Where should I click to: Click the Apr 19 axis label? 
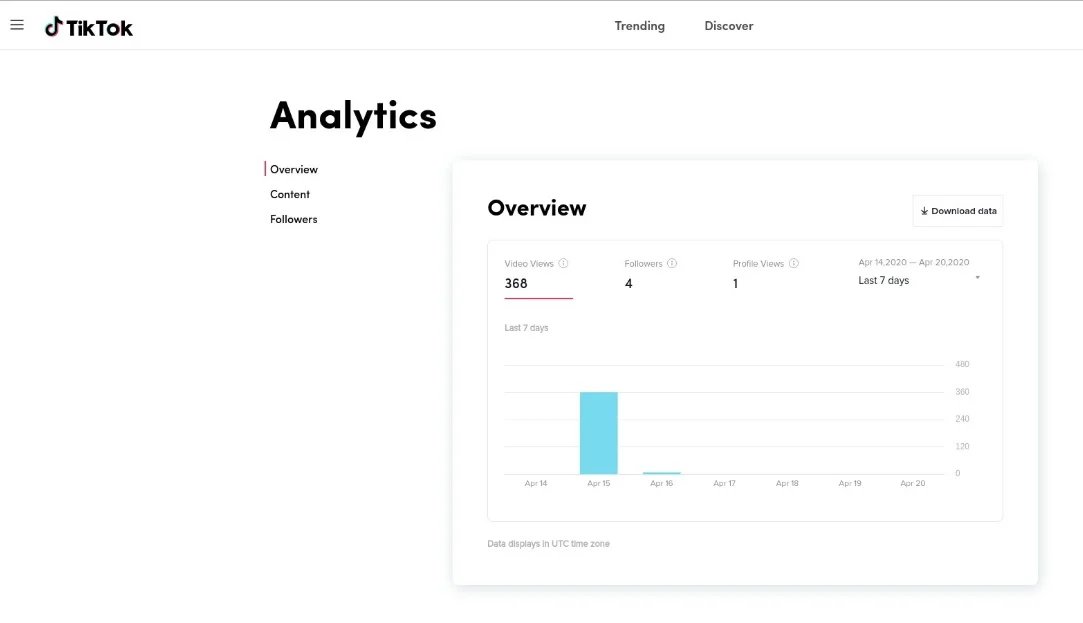pyautogui.click(x=850, y=483)
